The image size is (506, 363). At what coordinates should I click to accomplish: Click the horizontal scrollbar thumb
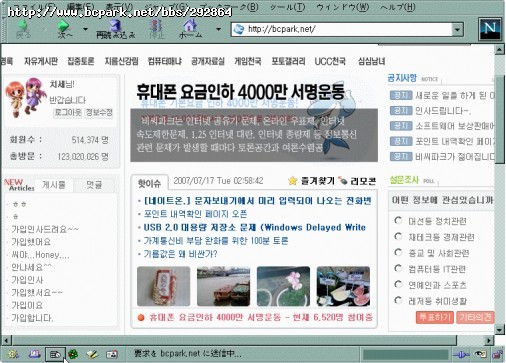point(234,341)
